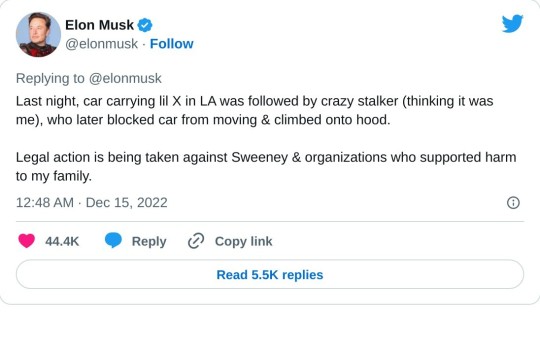Viewport: 540px width, 362px height.
Task: Click the empty area below the tweet card
Action: pos(270,334)
